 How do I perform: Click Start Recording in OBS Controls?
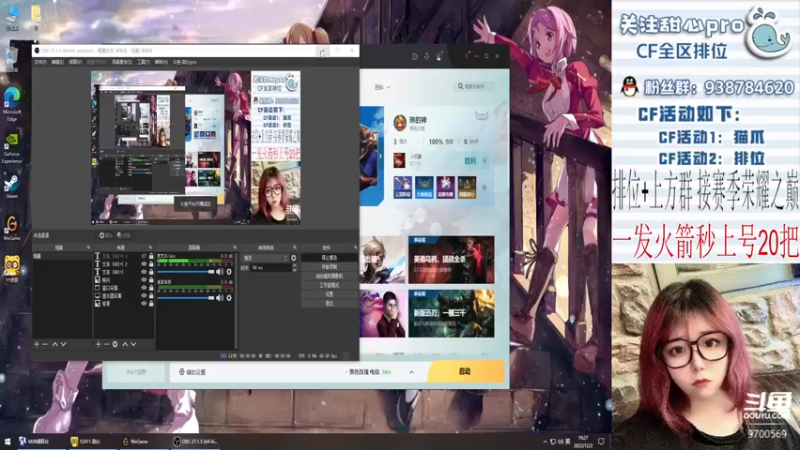click(x=329, y=267)
